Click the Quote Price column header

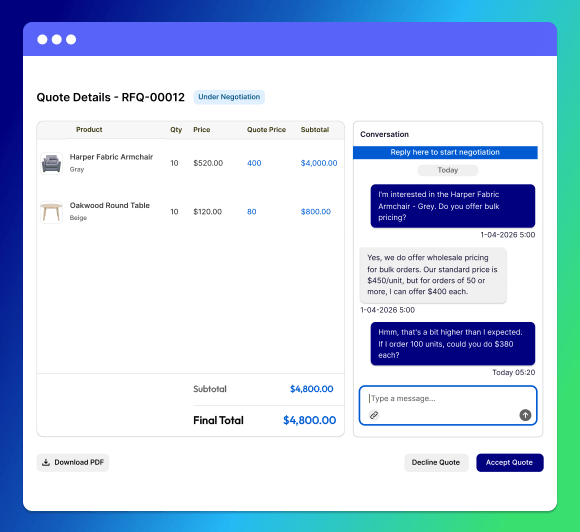pyautogui.click(x=266, y=129)
